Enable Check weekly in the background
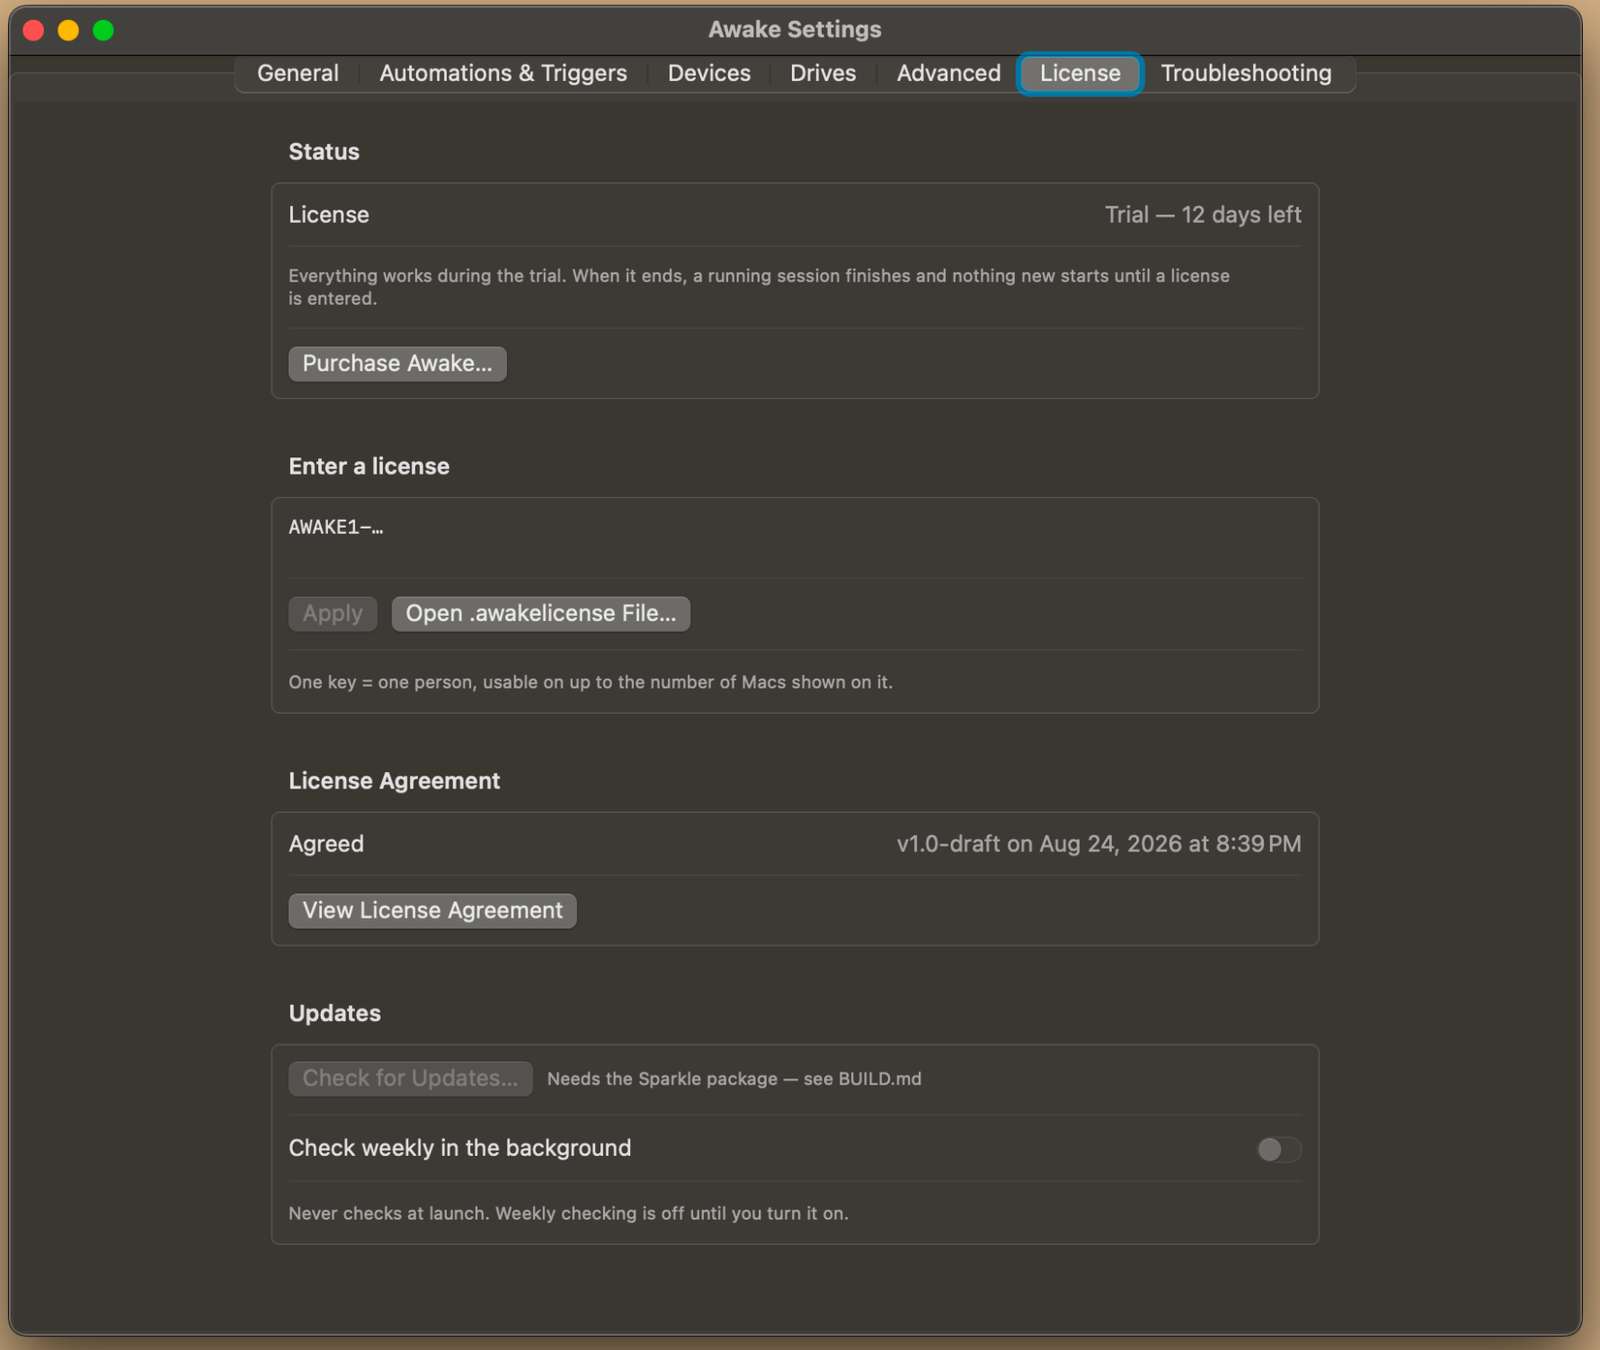This screenshot has width=1600, height=1350. (1279, 1149)
